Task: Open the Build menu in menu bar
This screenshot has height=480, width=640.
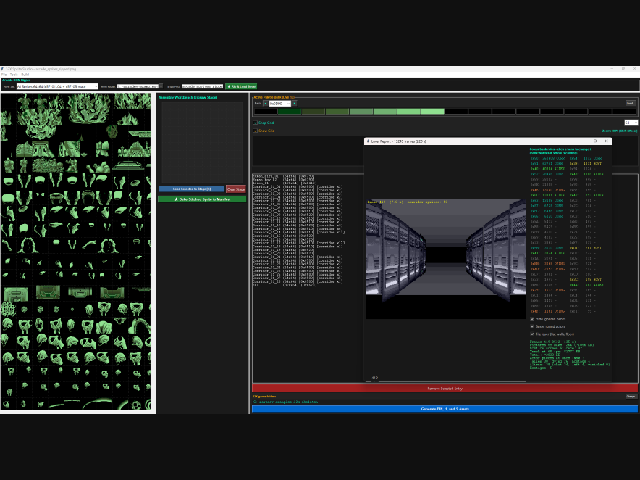Action: 25,75
